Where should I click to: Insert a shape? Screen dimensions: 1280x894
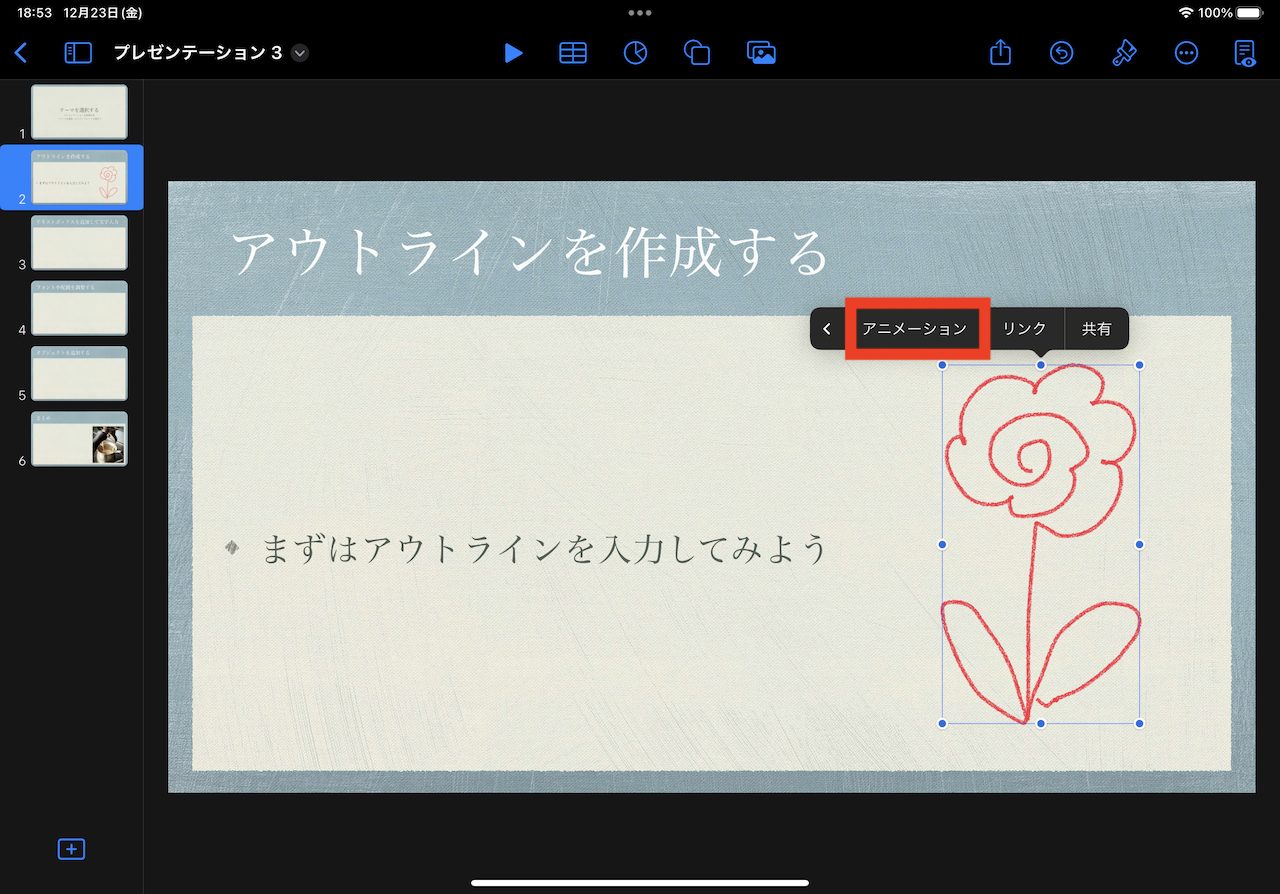(x=697, y=53)
